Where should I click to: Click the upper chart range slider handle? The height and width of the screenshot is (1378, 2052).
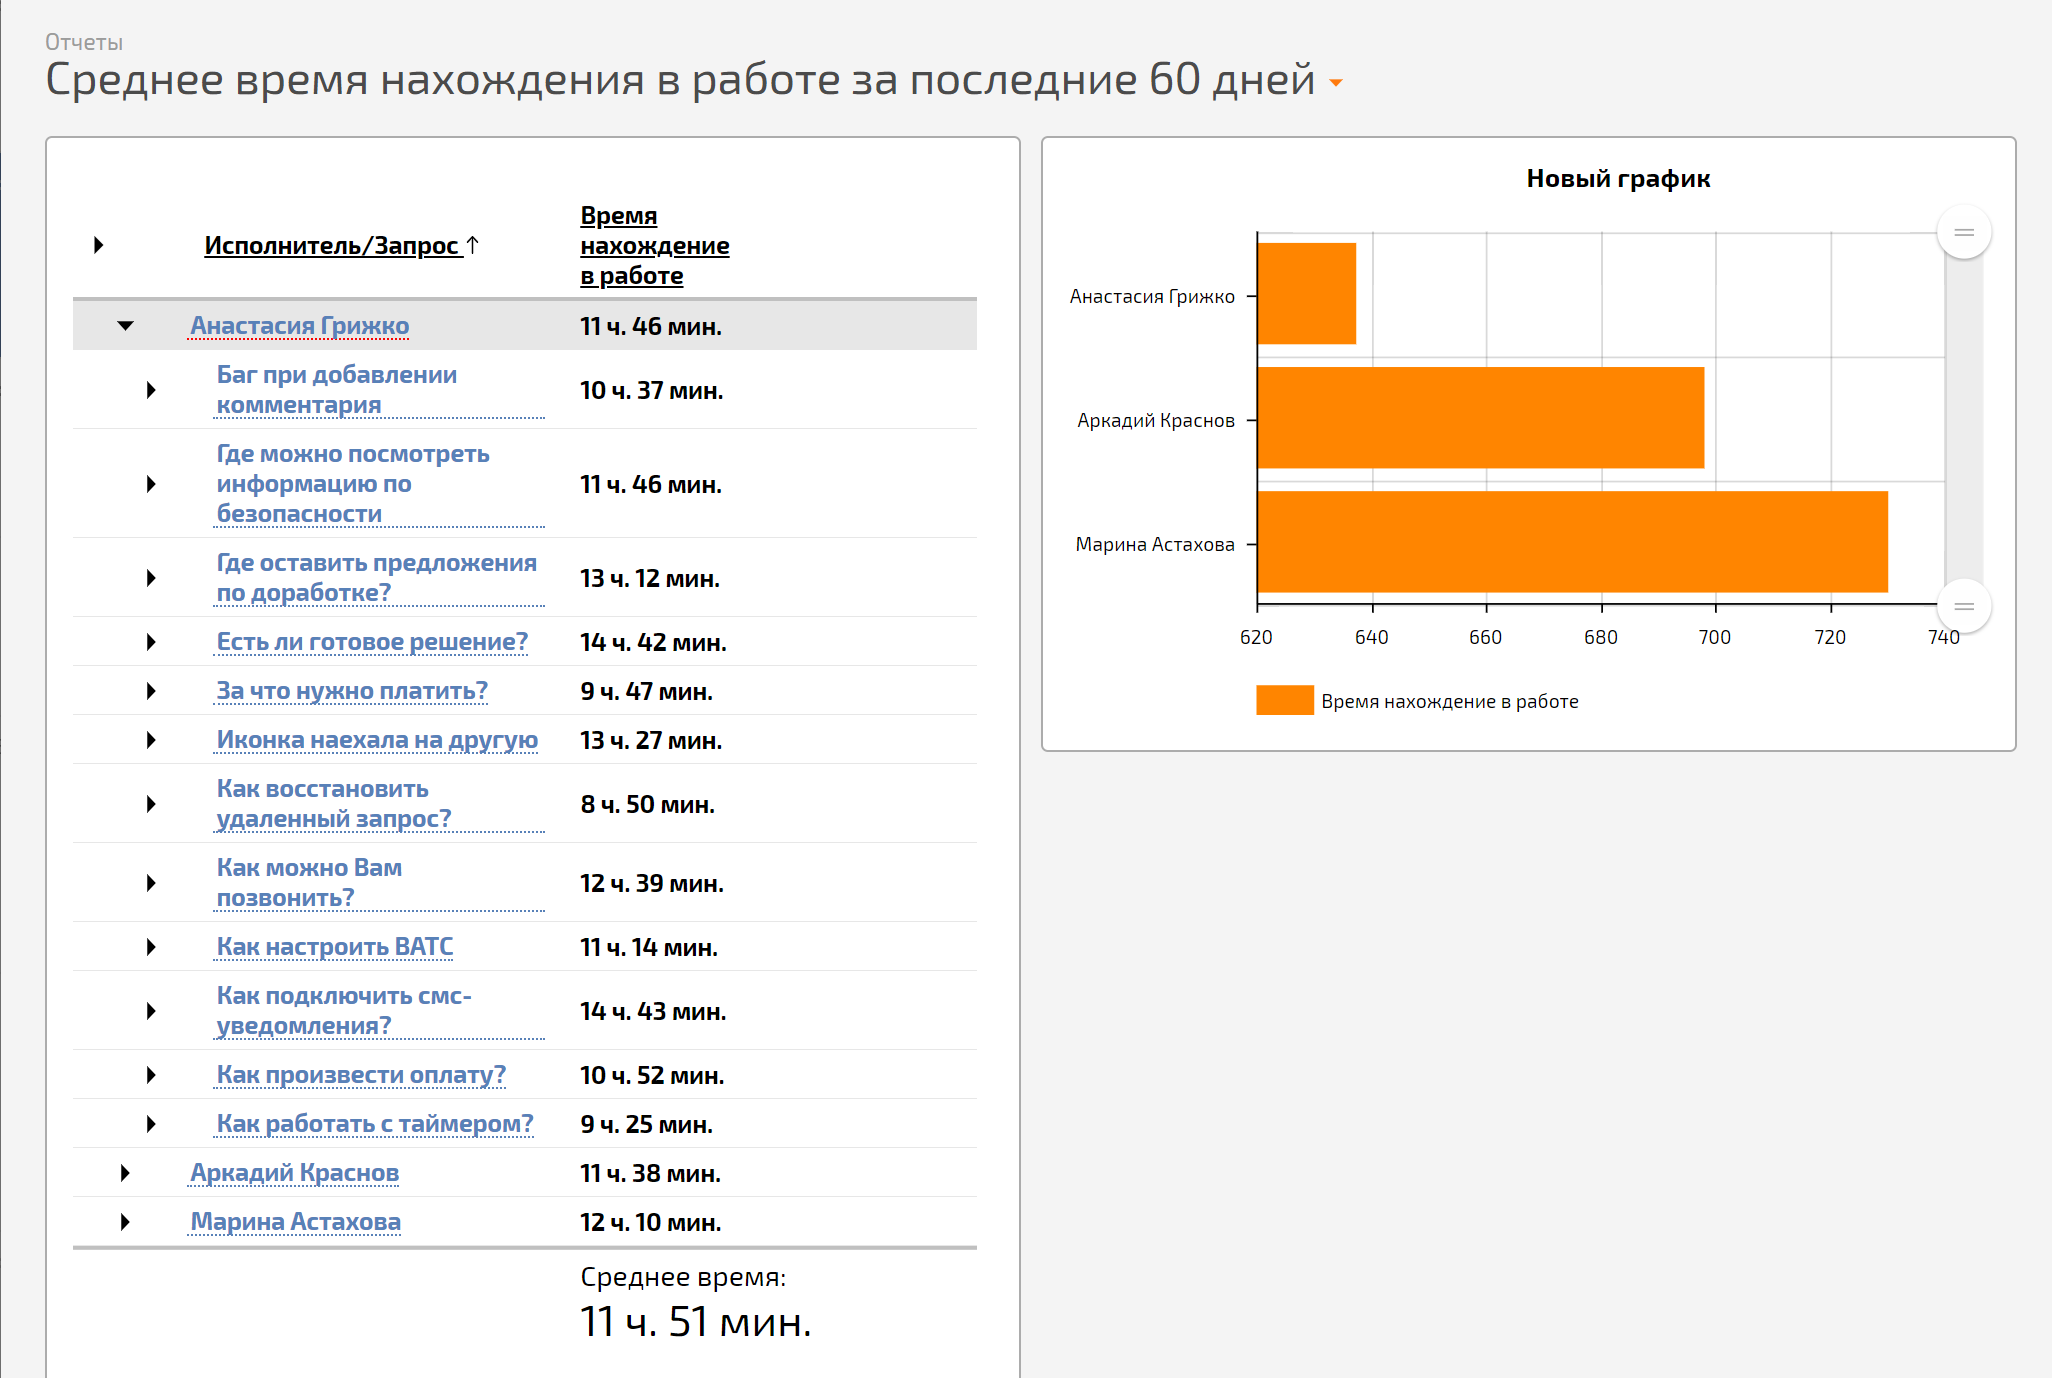[1964, 232]
